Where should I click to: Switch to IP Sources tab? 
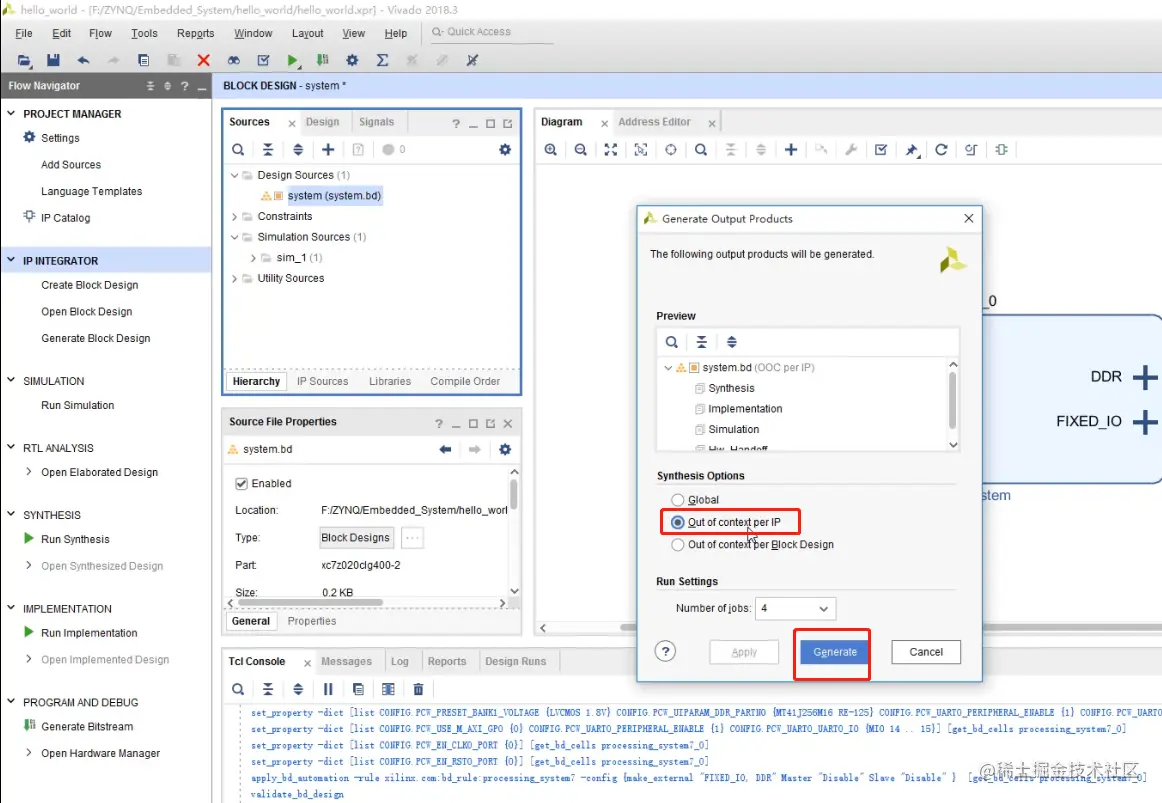coord(322,381)
